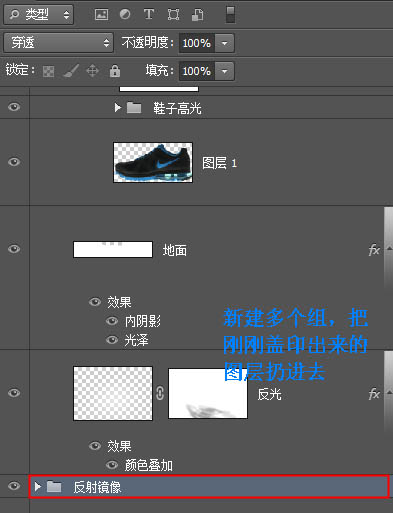393x513 pixels.
Task: Filter layers by adjustment layer type
Action: [x=125, y=14]
